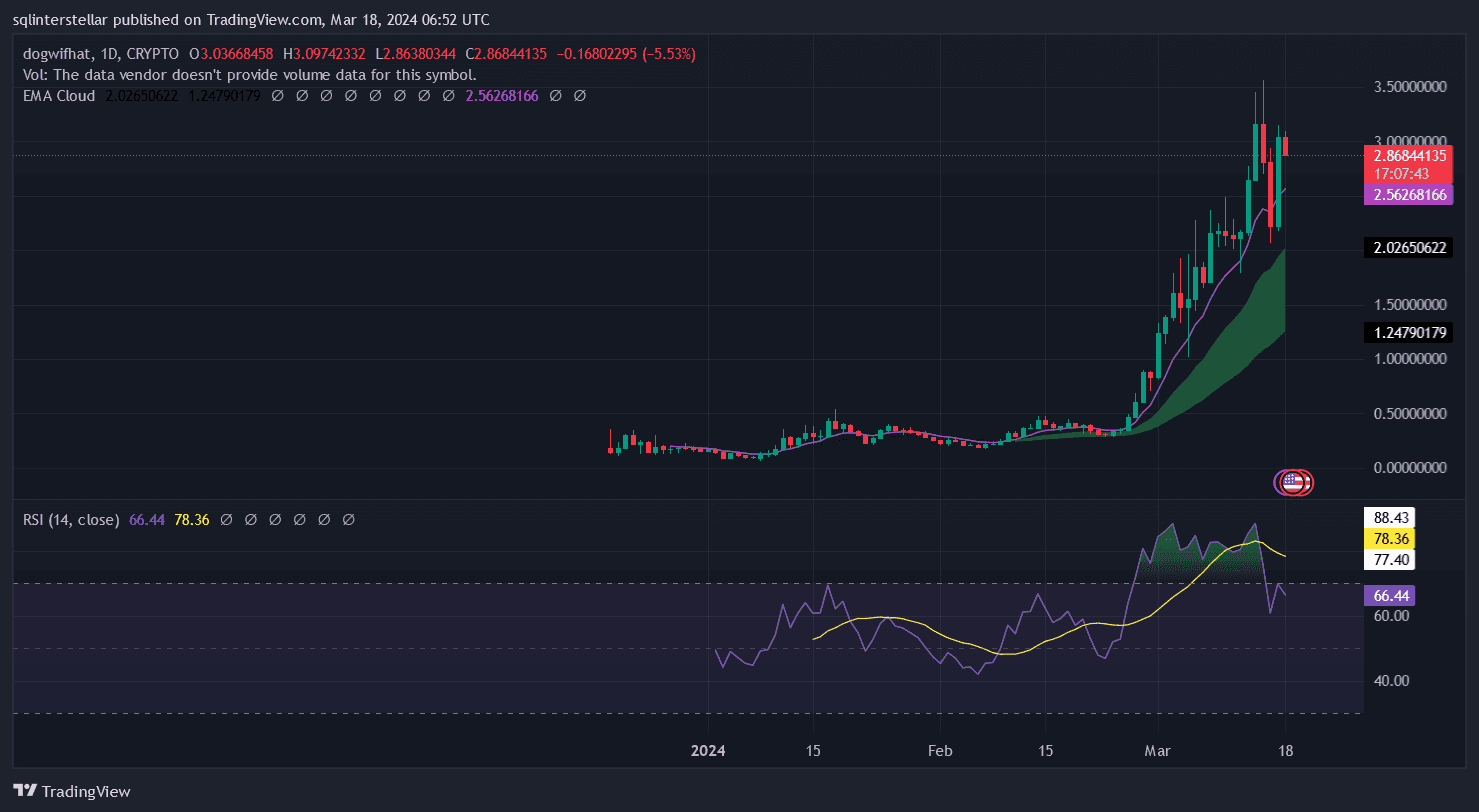Click the purple 2.56268166 EMA price label

1409,194
